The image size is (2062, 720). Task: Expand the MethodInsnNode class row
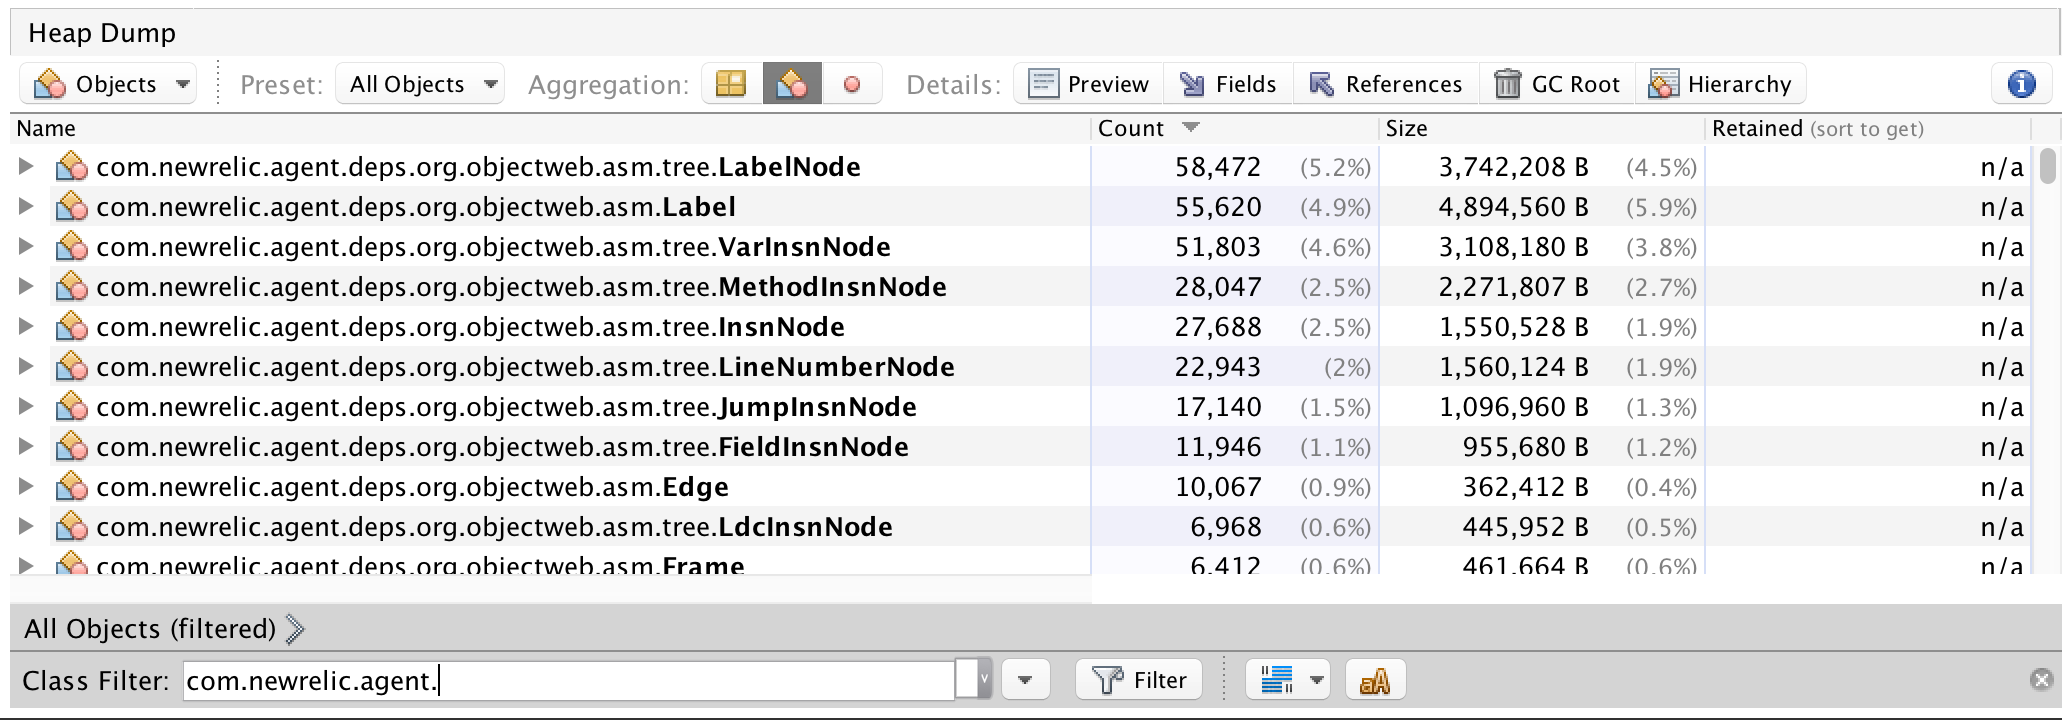27,287
